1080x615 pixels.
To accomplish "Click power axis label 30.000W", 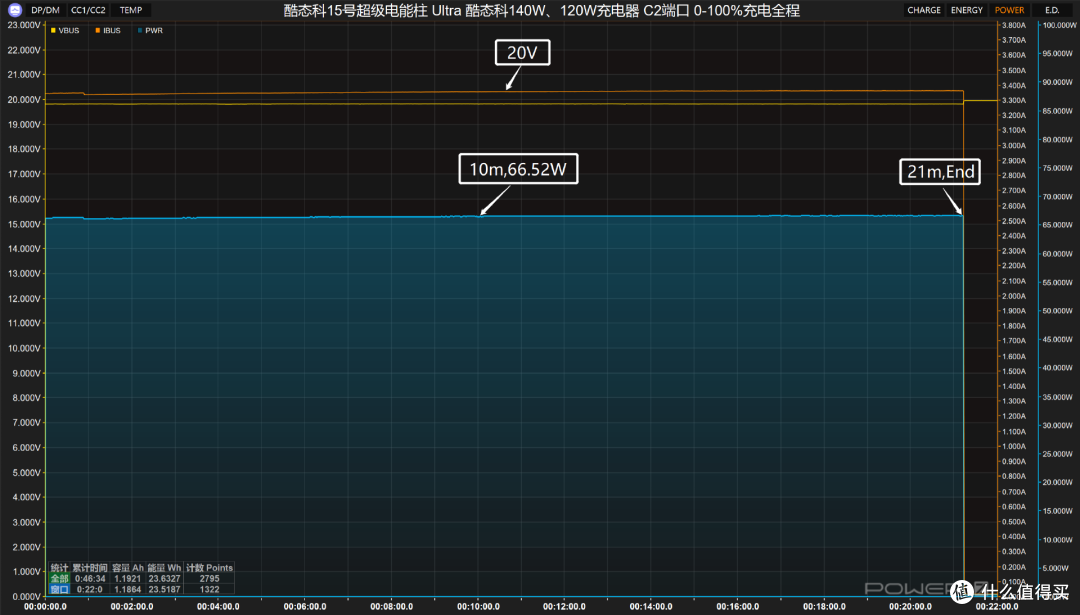I will tap(1059, 426).
